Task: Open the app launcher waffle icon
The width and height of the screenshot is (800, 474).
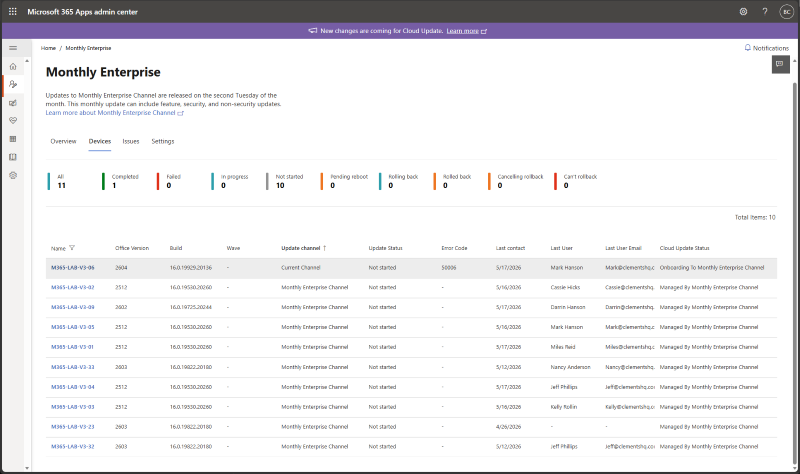Action: 13,11
